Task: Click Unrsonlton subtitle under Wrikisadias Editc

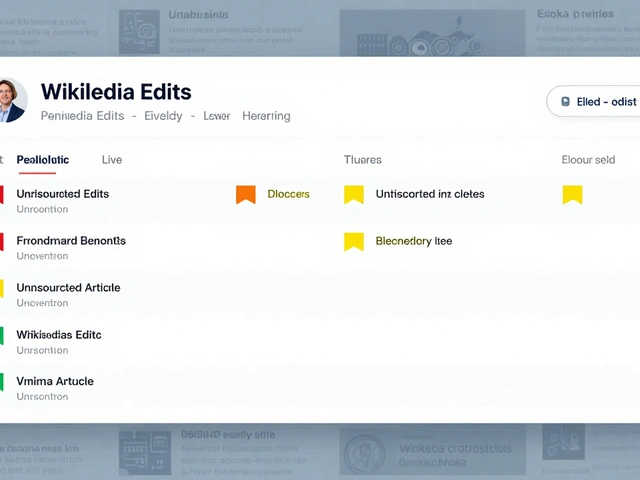Action: coord(42,351)
